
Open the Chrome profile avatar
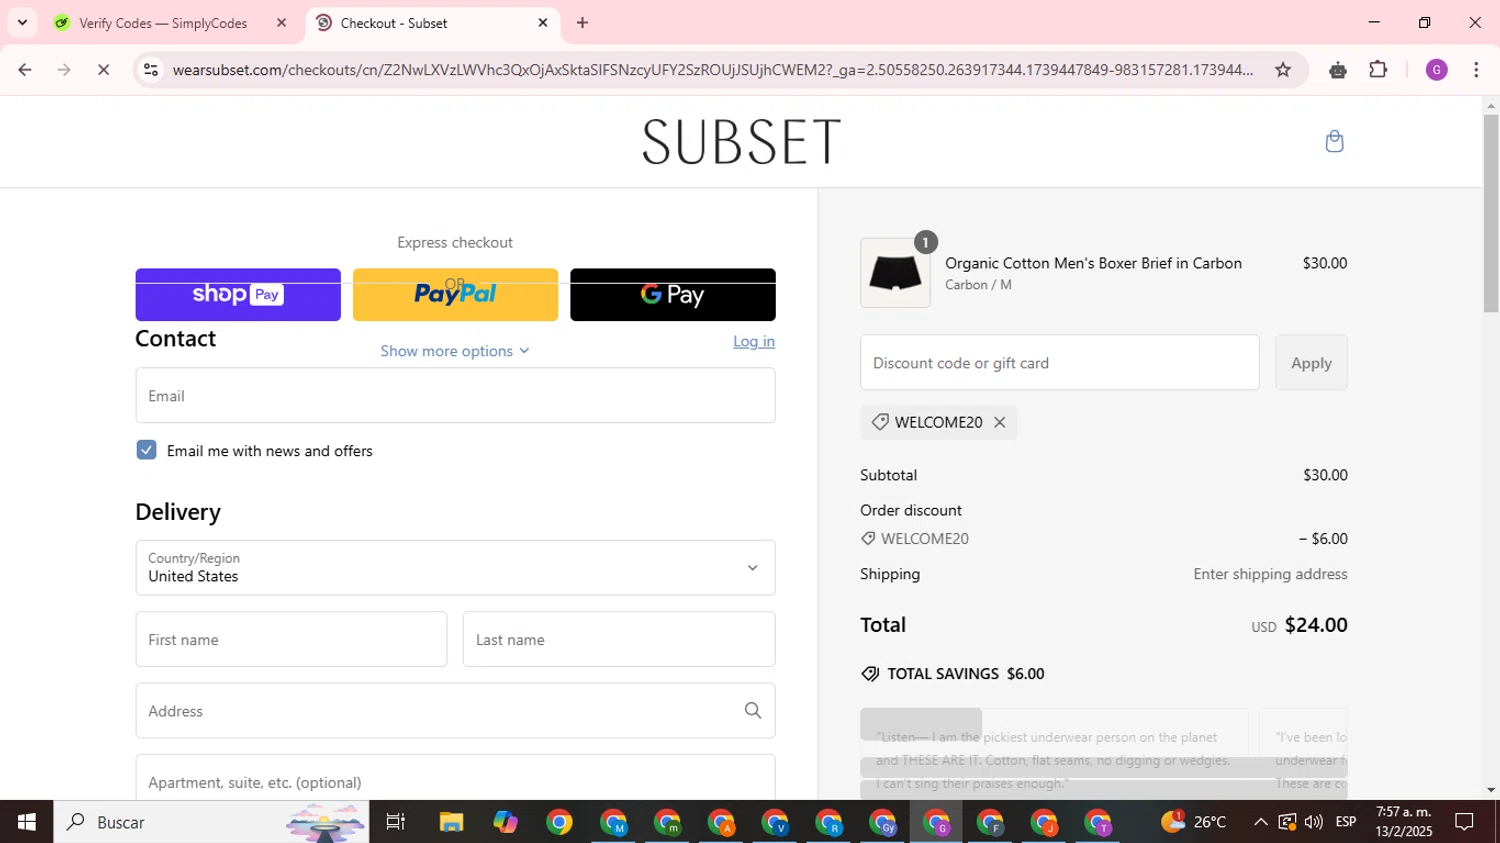point(1437,69)
